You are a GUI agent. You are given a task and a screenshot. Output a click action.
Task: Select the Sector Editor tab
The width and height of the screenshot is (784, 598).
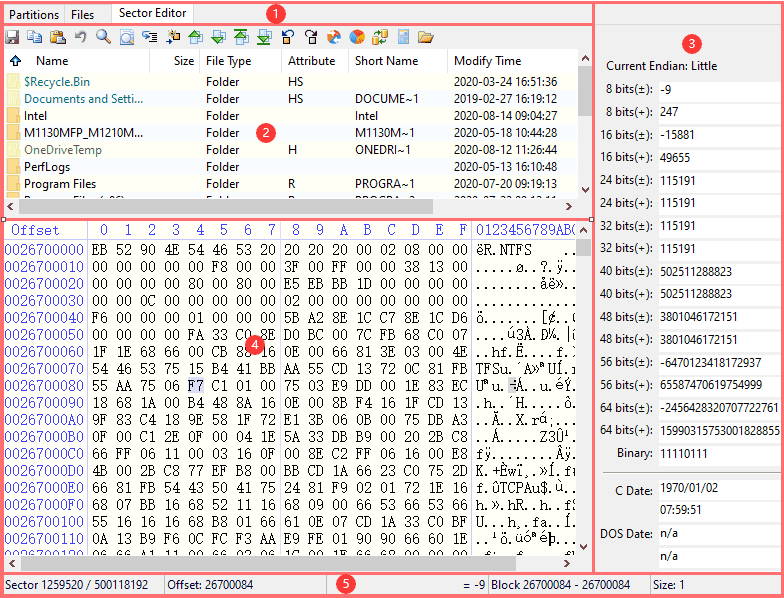[x=150, y=14]
